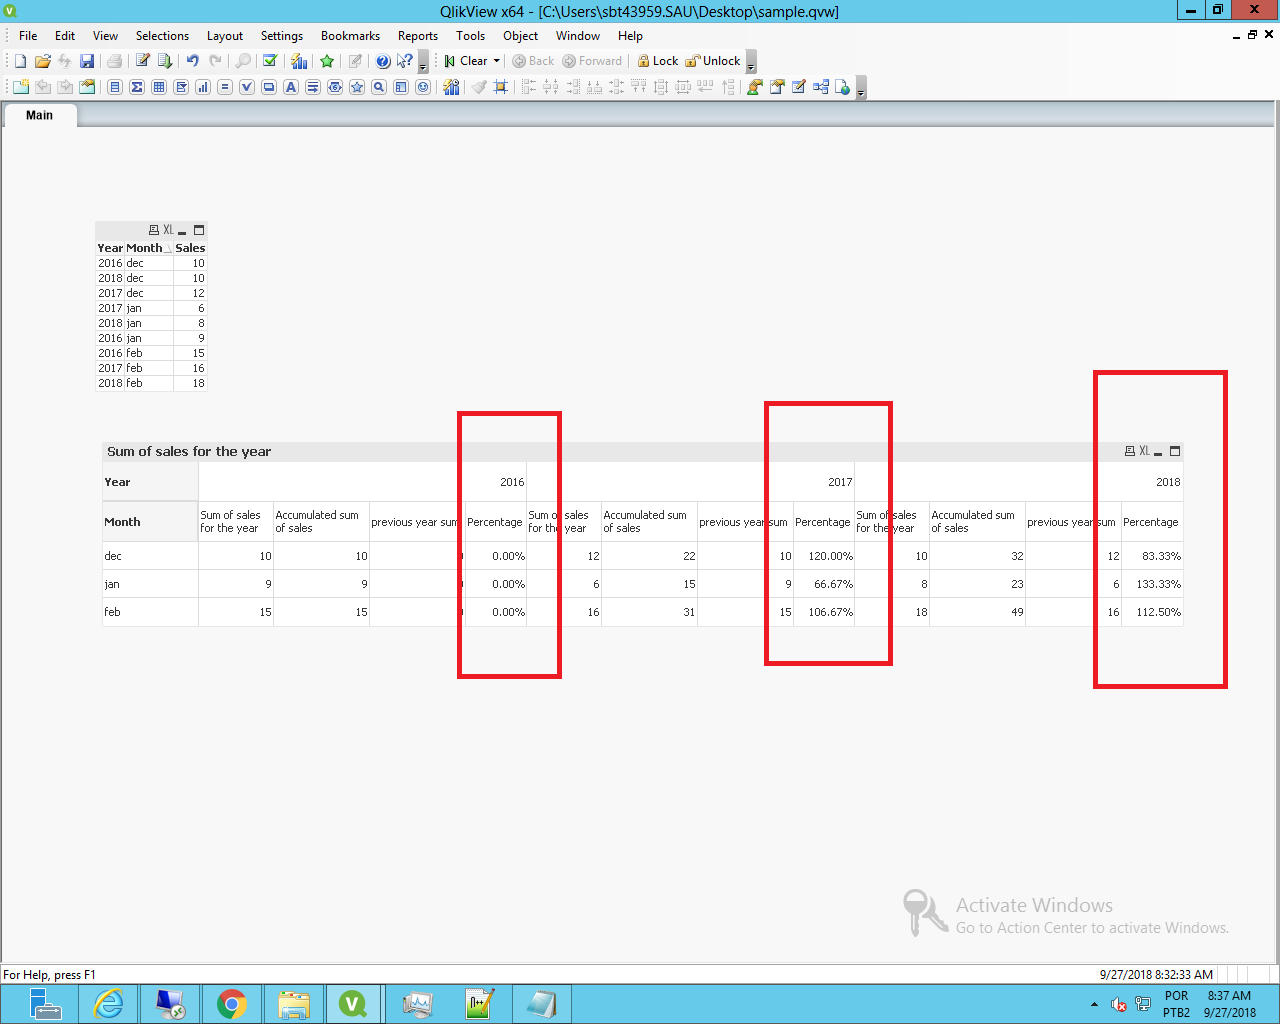Create an Input Box with the equals icon
Image resolution: width=1280 pixels, height=1024 pixels.
(x=225, y=87)
